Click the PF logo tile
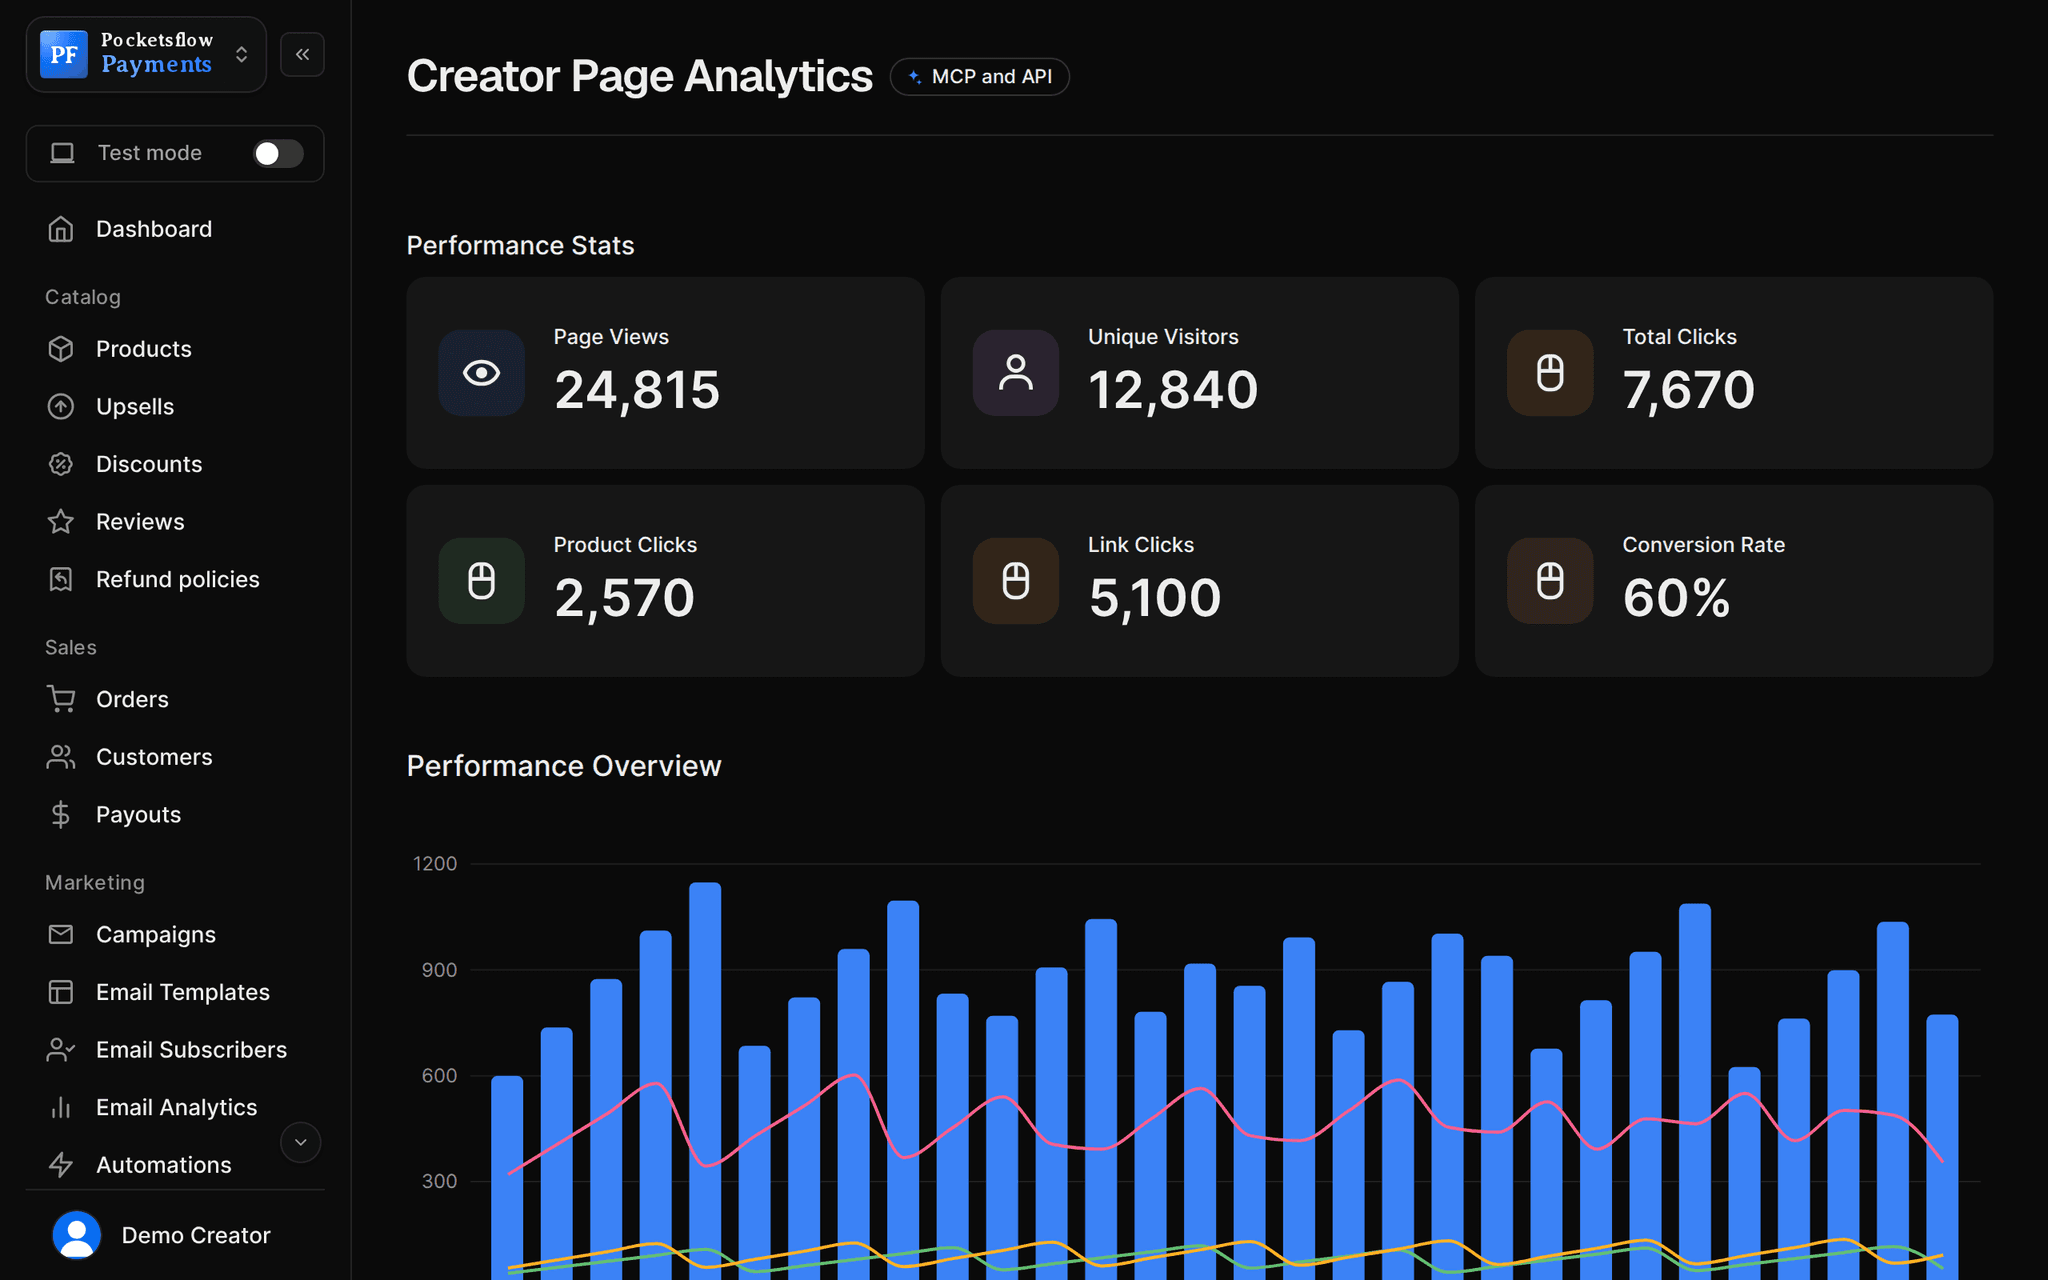 click(x=64, y=54)
